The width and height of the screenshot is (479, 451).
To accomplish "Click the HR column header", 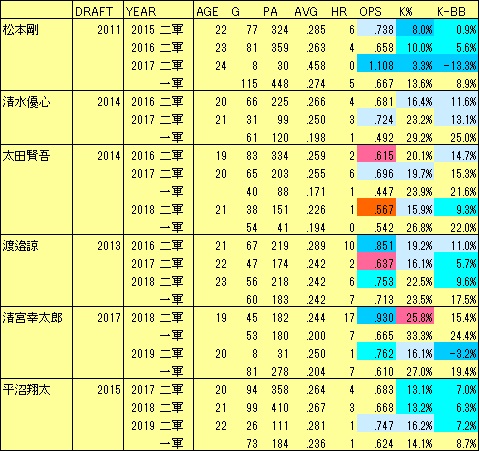I will tap(339, 12).
